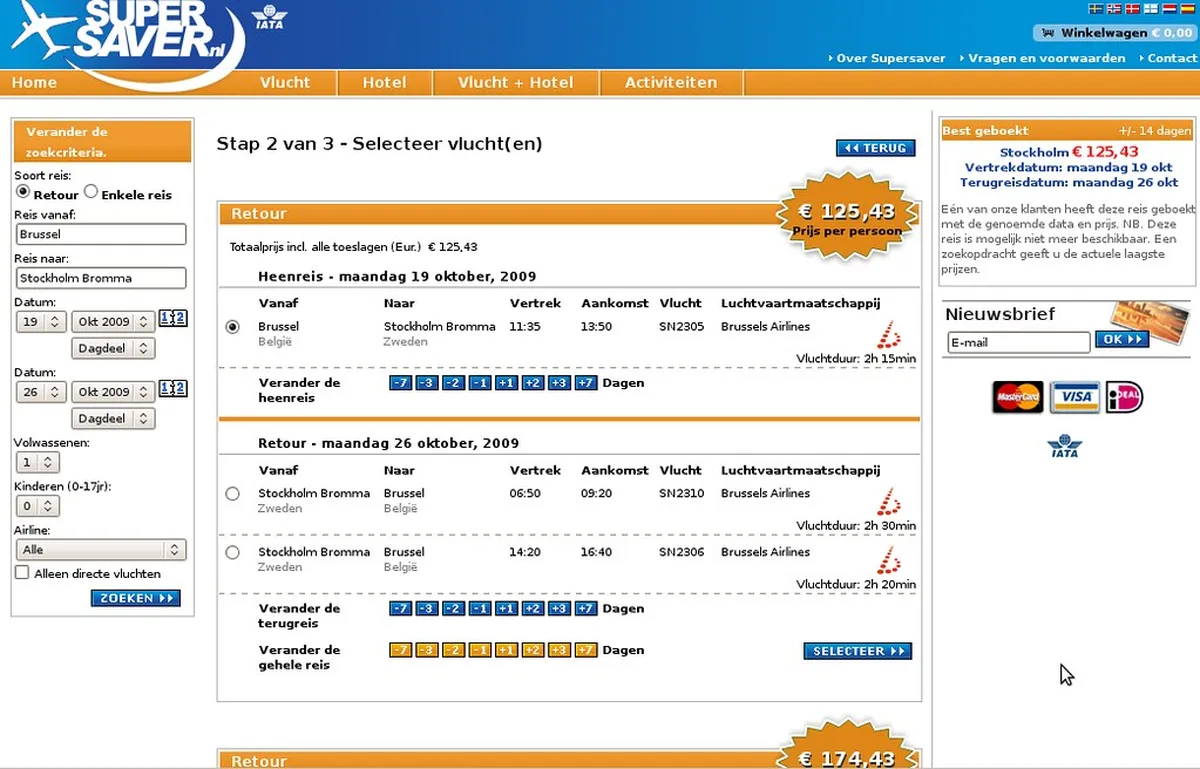Image resolution: width=1200 pixels, height=769 pixels.
Task: Expand the first Dagdeel dropdown
Action: 113,348
